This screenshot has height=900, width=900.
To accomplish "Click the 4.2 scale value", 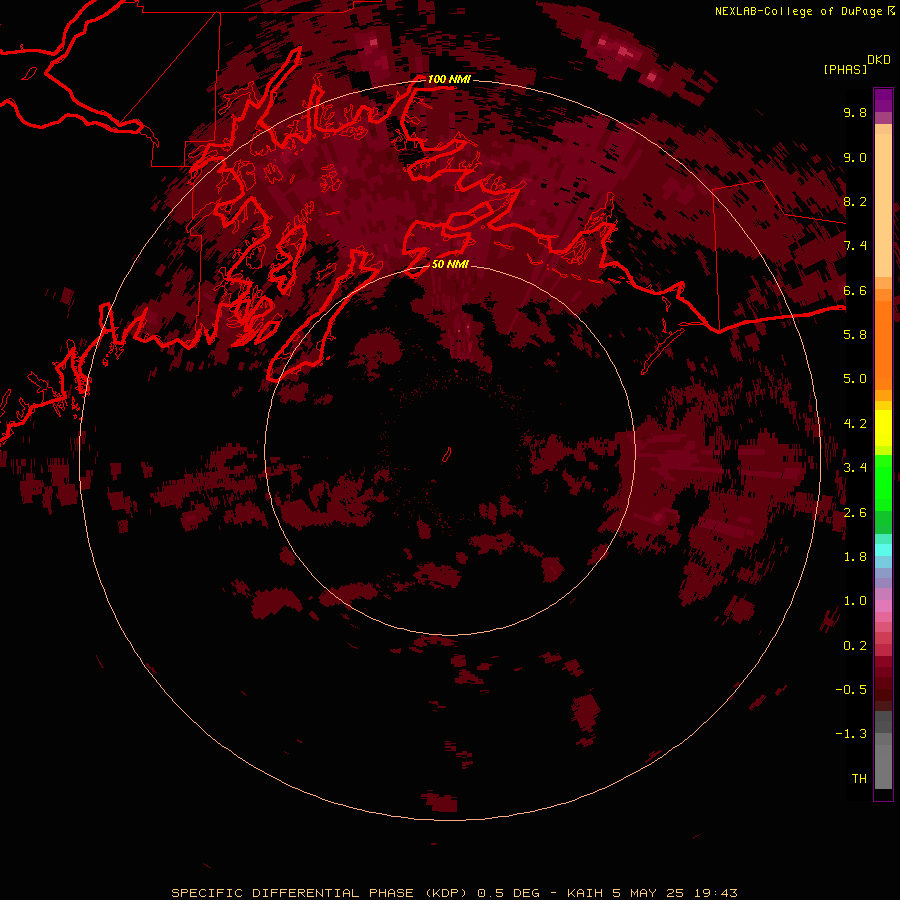I will (x=855, y=424).
